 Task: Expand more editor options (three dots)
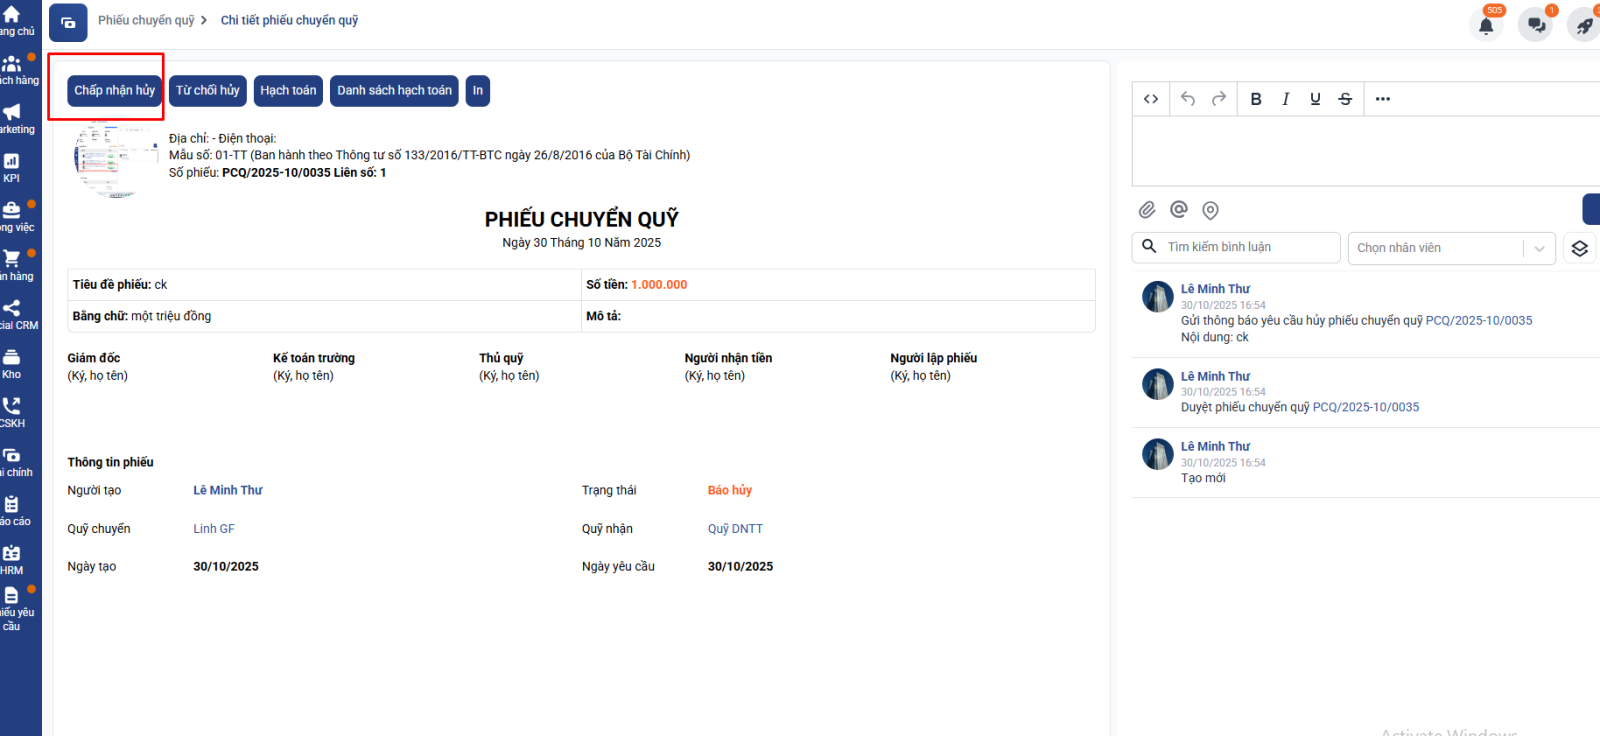tap(1382, 99)
